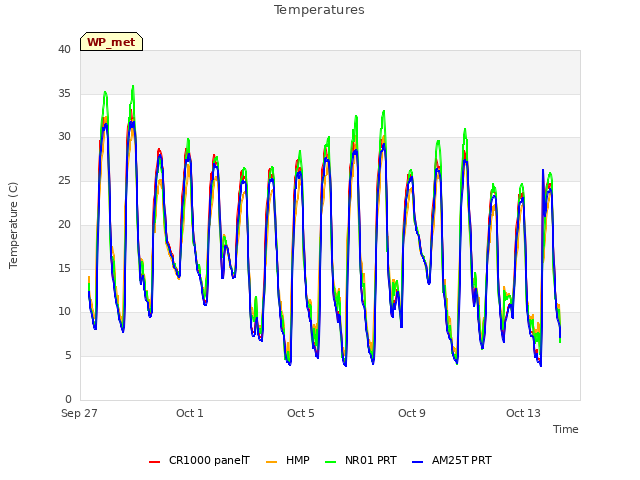This screenshot has width=640, height=480.
Task: Click the green NR01 PRT legend marker
Action: (x=331, y=462)
